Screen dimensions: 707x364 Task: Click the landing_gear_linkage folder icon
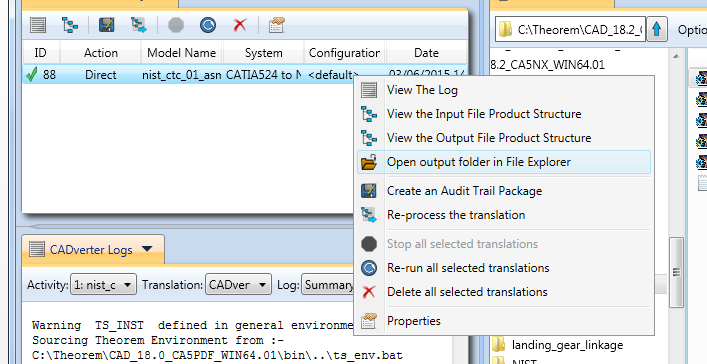click(498, 345)
